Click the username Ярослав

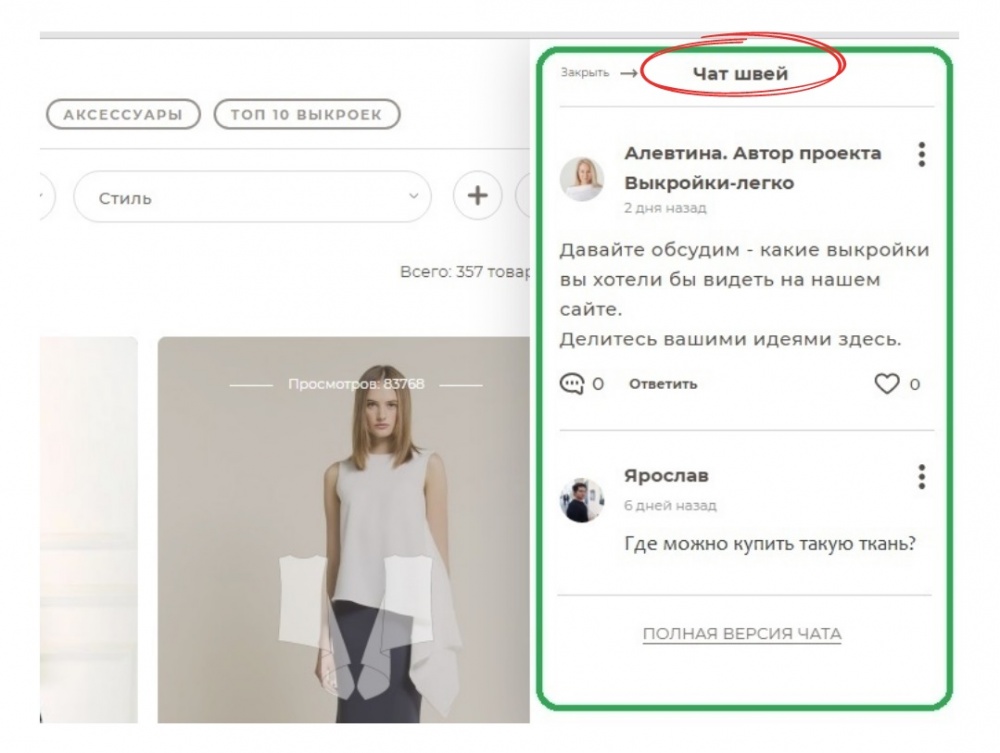pos(666,476)
